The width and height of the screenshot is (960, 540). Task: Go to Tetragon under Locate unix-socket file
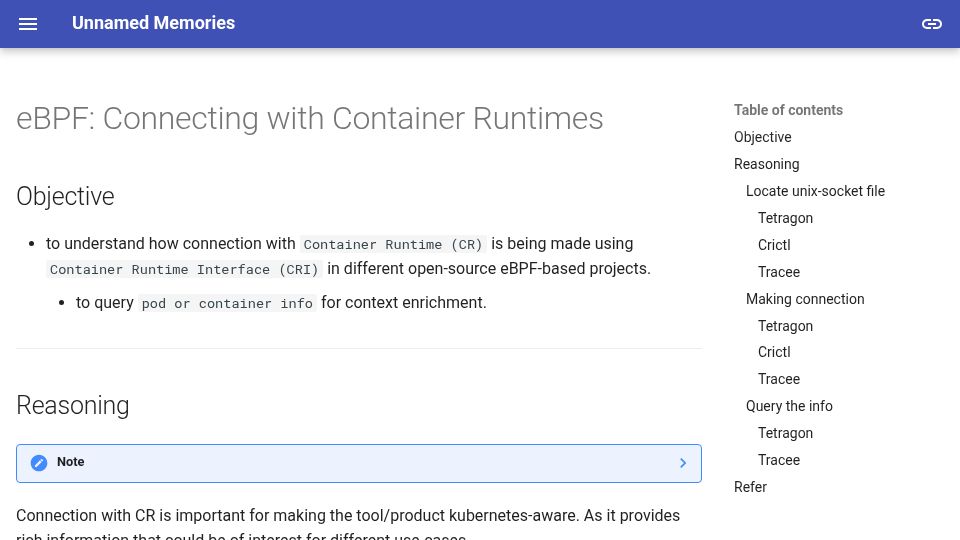[785, 218]
